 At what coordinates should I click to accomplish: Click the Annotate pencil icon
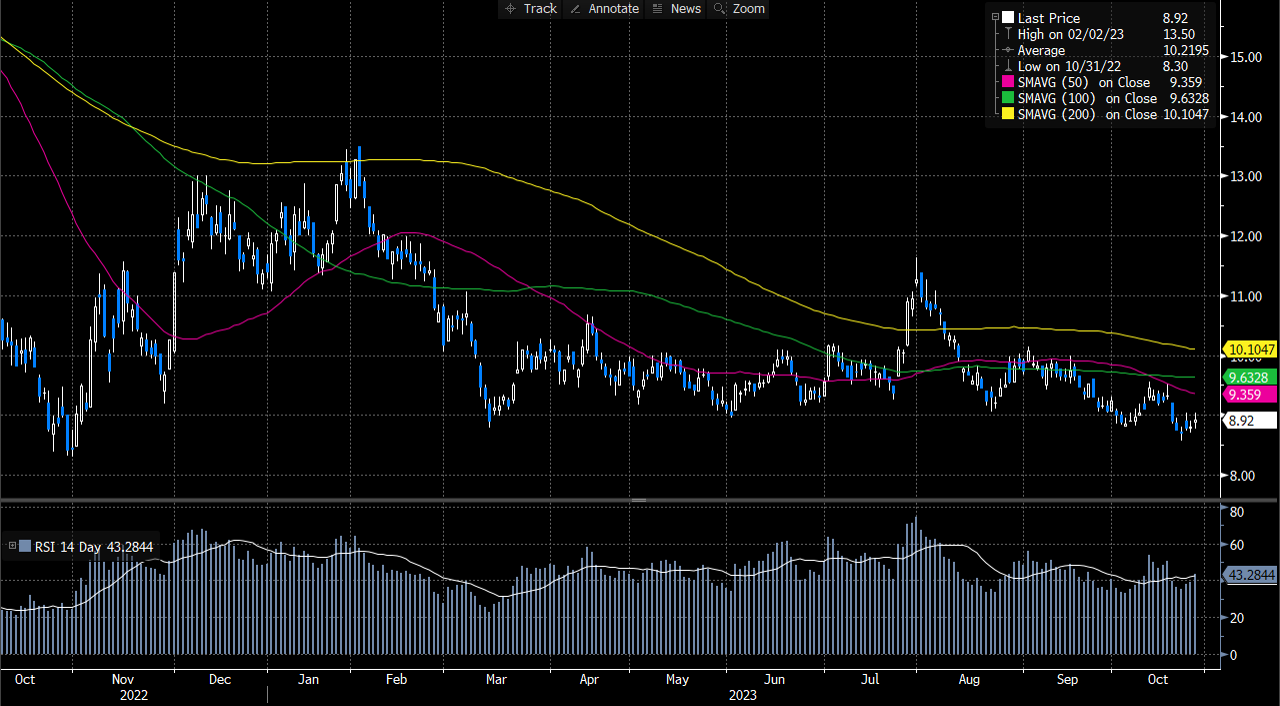575,9
